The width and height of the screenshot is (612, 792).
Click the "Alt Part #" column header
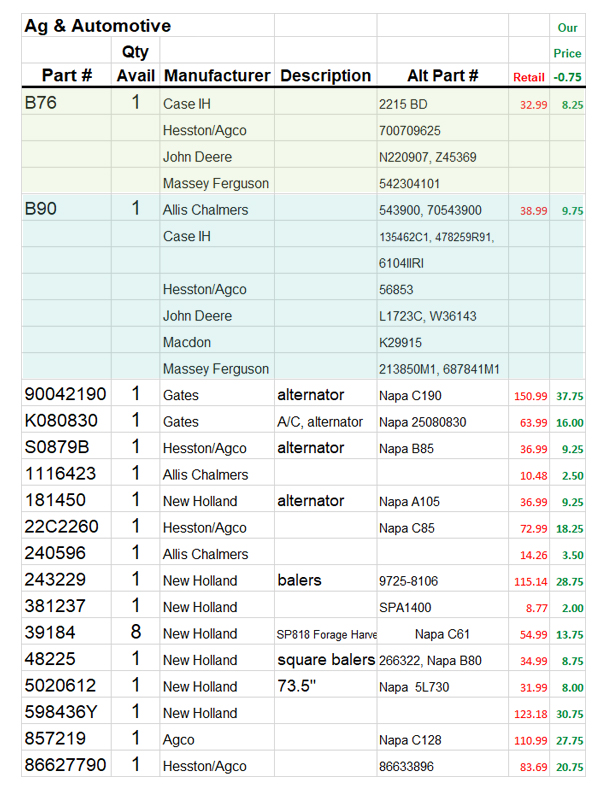(442, 76)
